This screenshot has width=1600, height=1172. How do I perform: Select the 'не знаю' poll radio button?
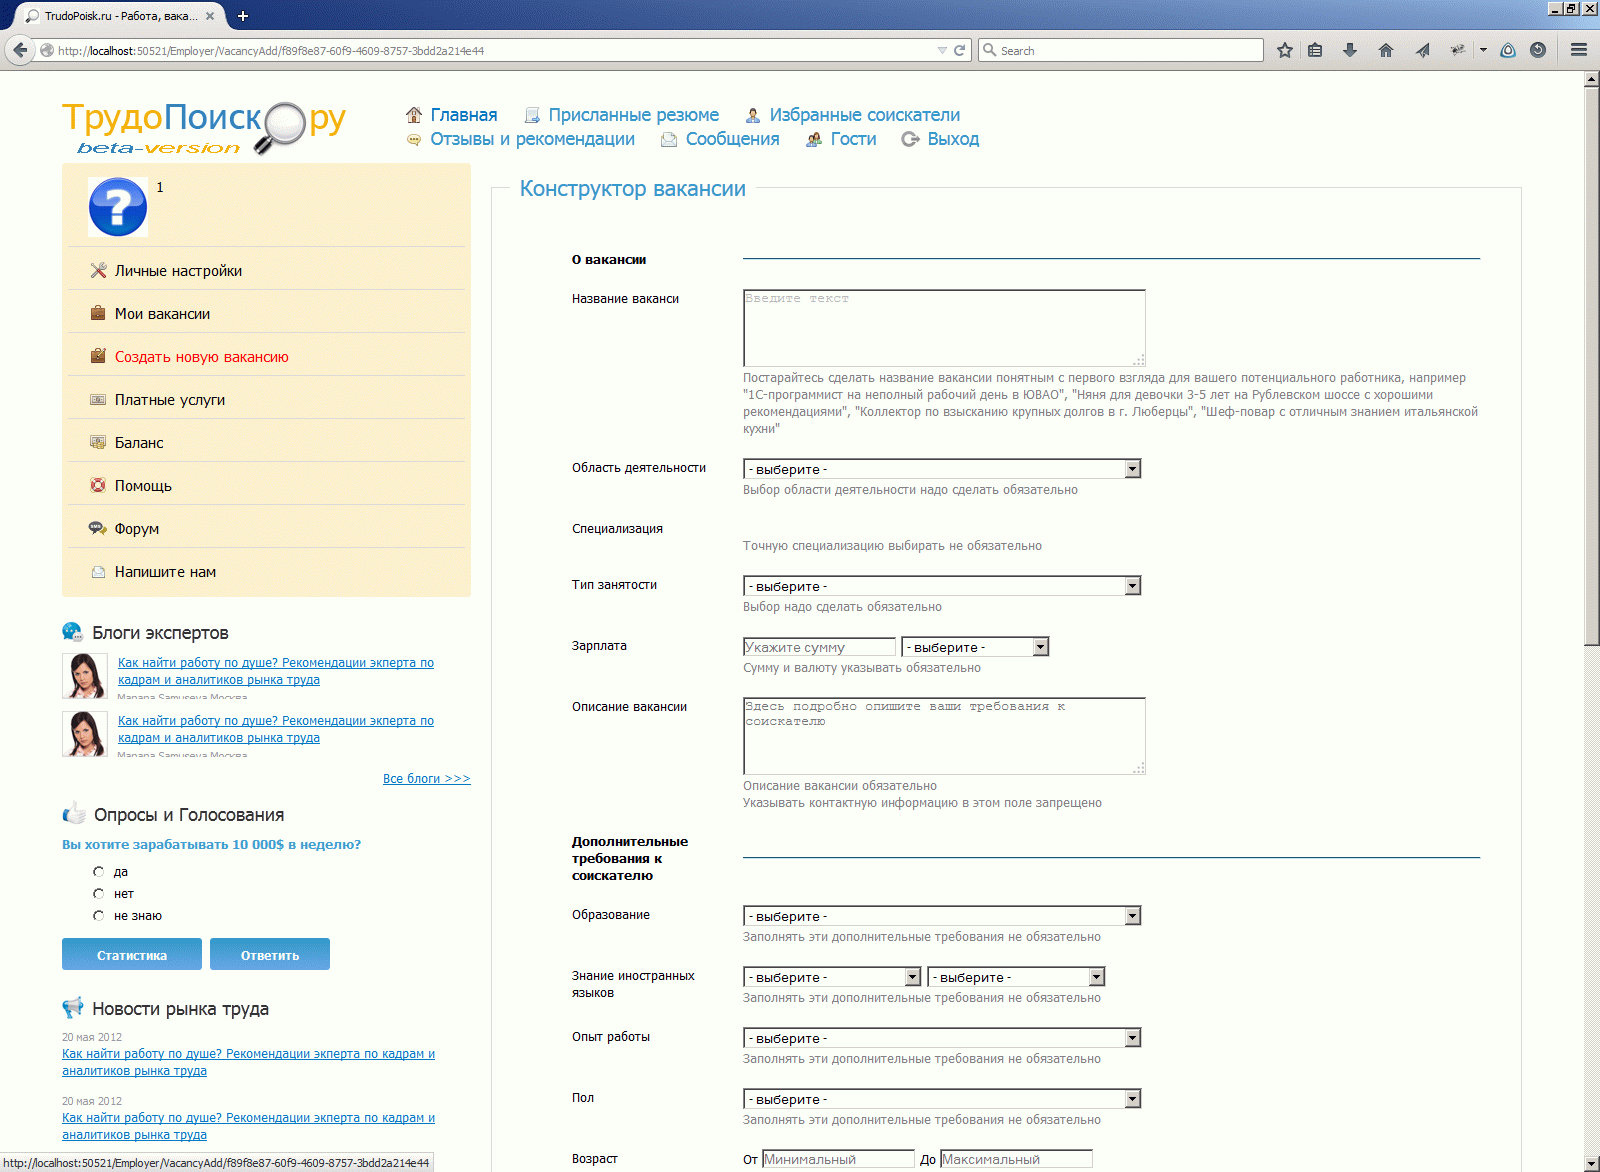(x=98, y=916)
